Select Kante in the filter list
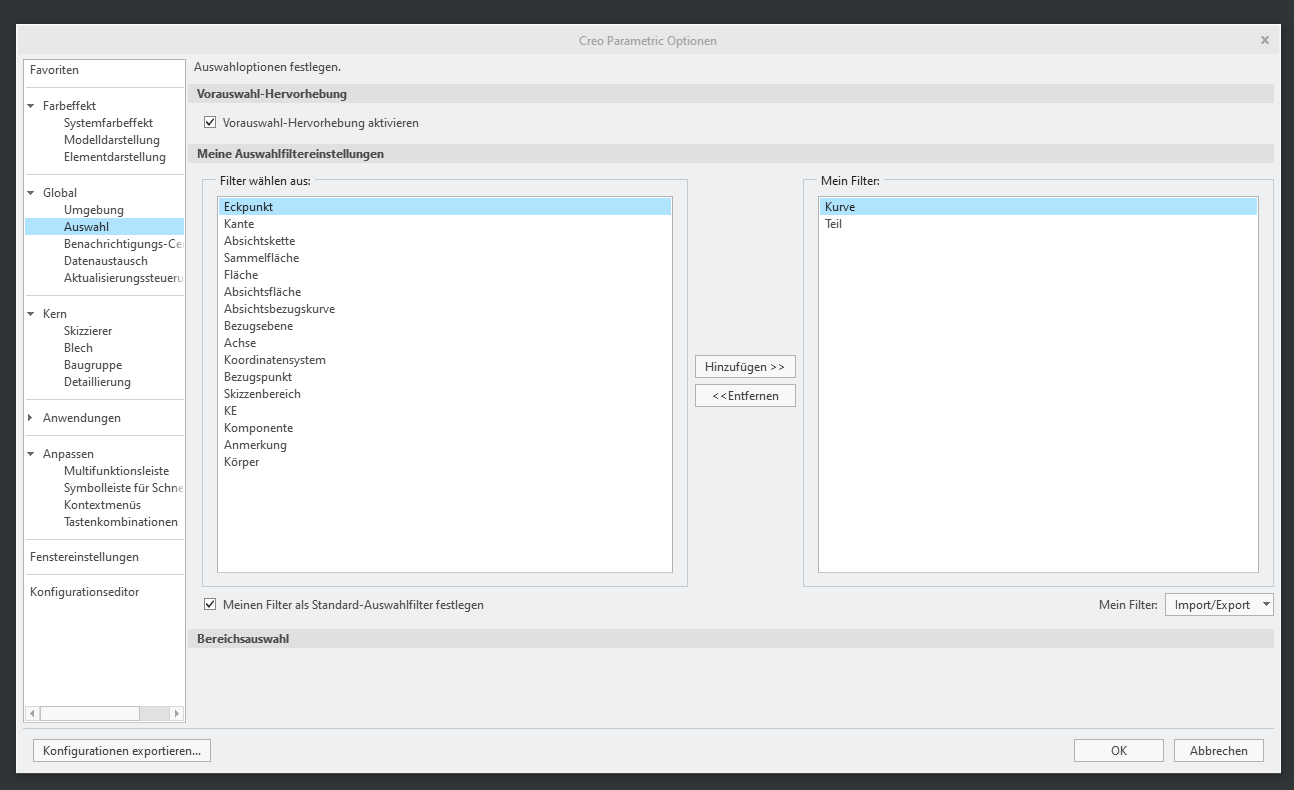This screenshot has width=1294, height=790. coord(238,223)
